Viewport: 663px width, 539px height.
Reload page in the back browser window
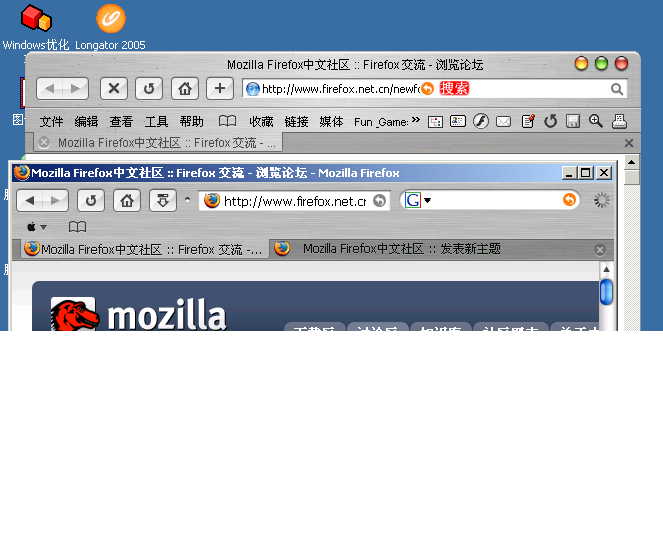point(149,89)
